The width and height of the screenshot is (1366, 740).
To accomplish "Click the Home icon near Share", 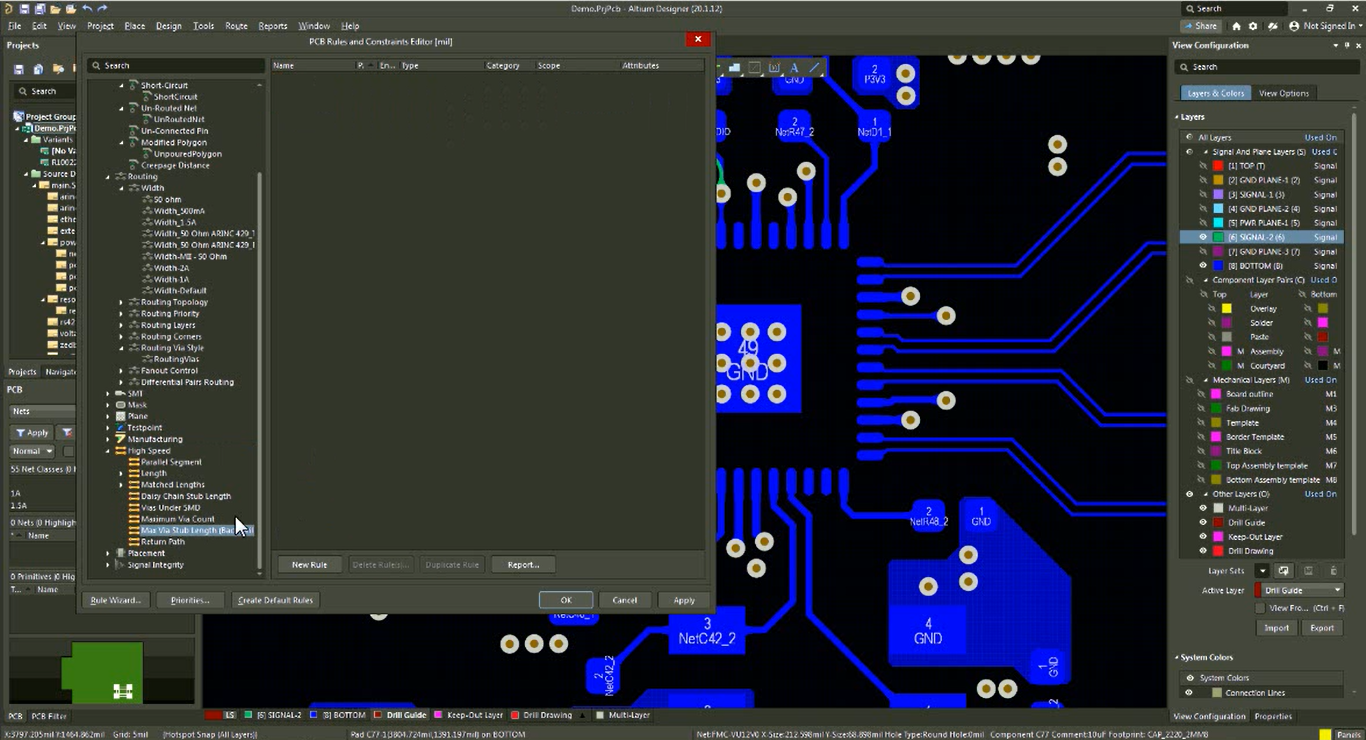I will [1236, 26].
